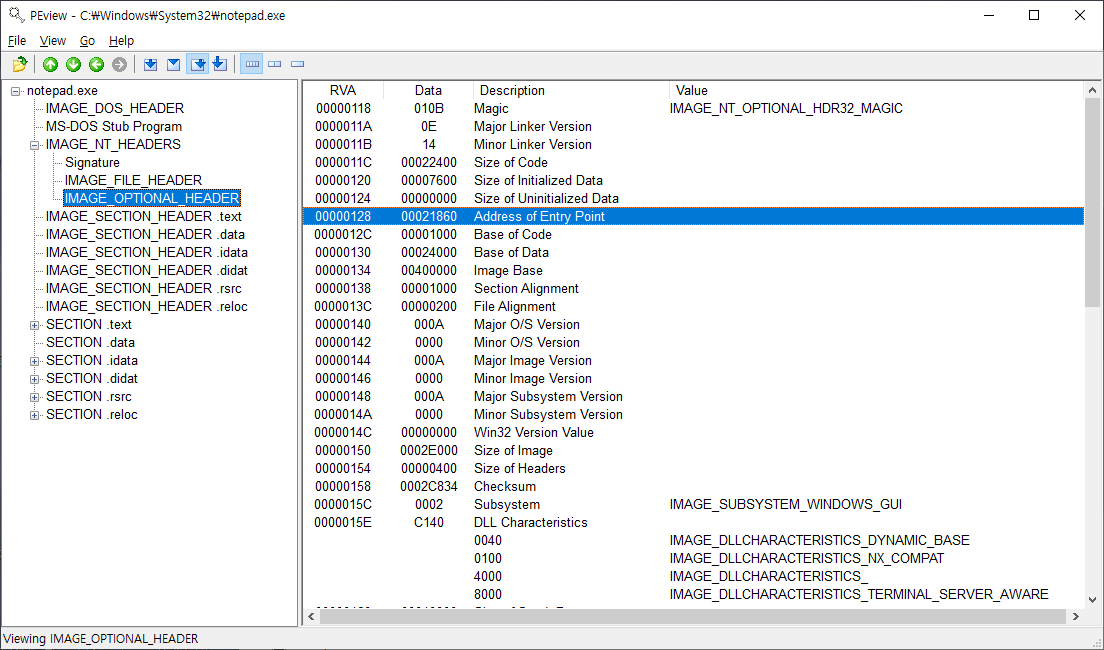Click the Data column header

coord(428,90)
